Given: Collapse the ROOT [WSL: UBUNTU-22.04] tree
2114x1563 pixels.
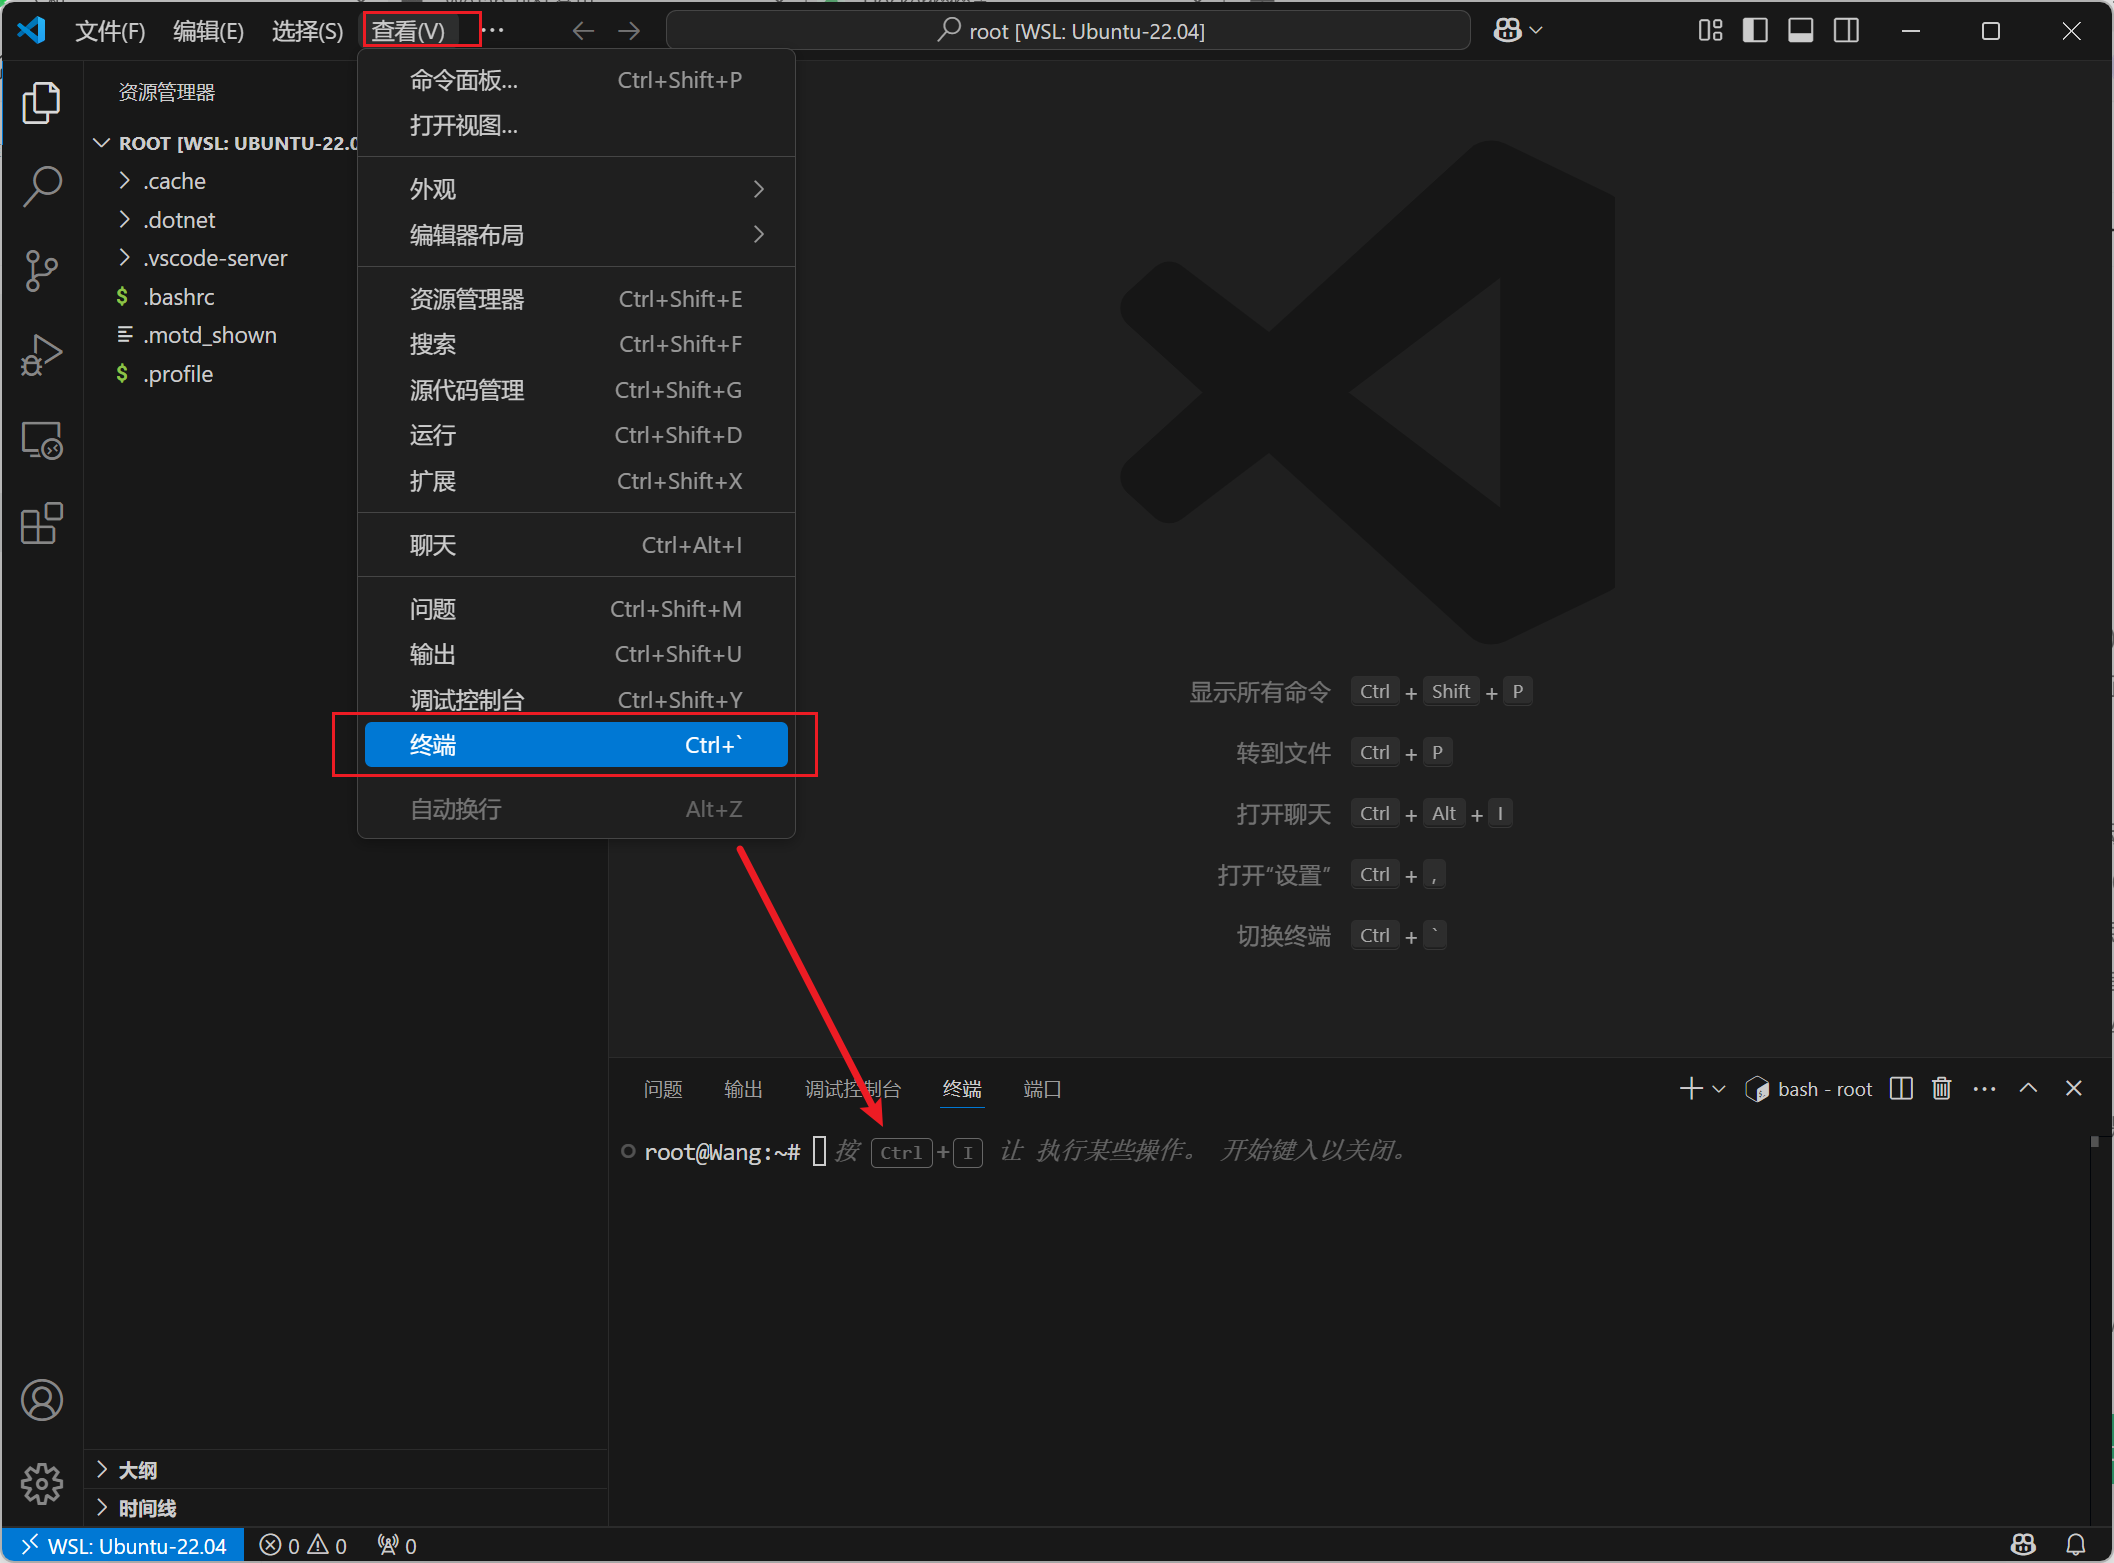Looking at the screenshot, I should click(100, 142).
